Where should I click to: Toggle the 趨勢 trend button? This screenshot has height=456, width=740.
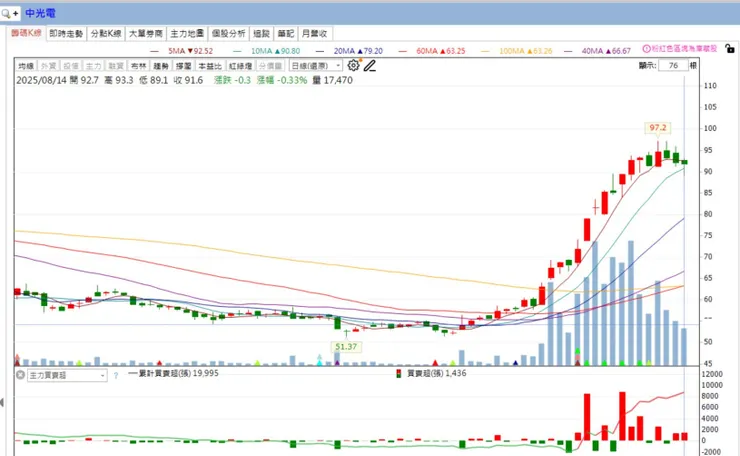click(x=161, y=66)
